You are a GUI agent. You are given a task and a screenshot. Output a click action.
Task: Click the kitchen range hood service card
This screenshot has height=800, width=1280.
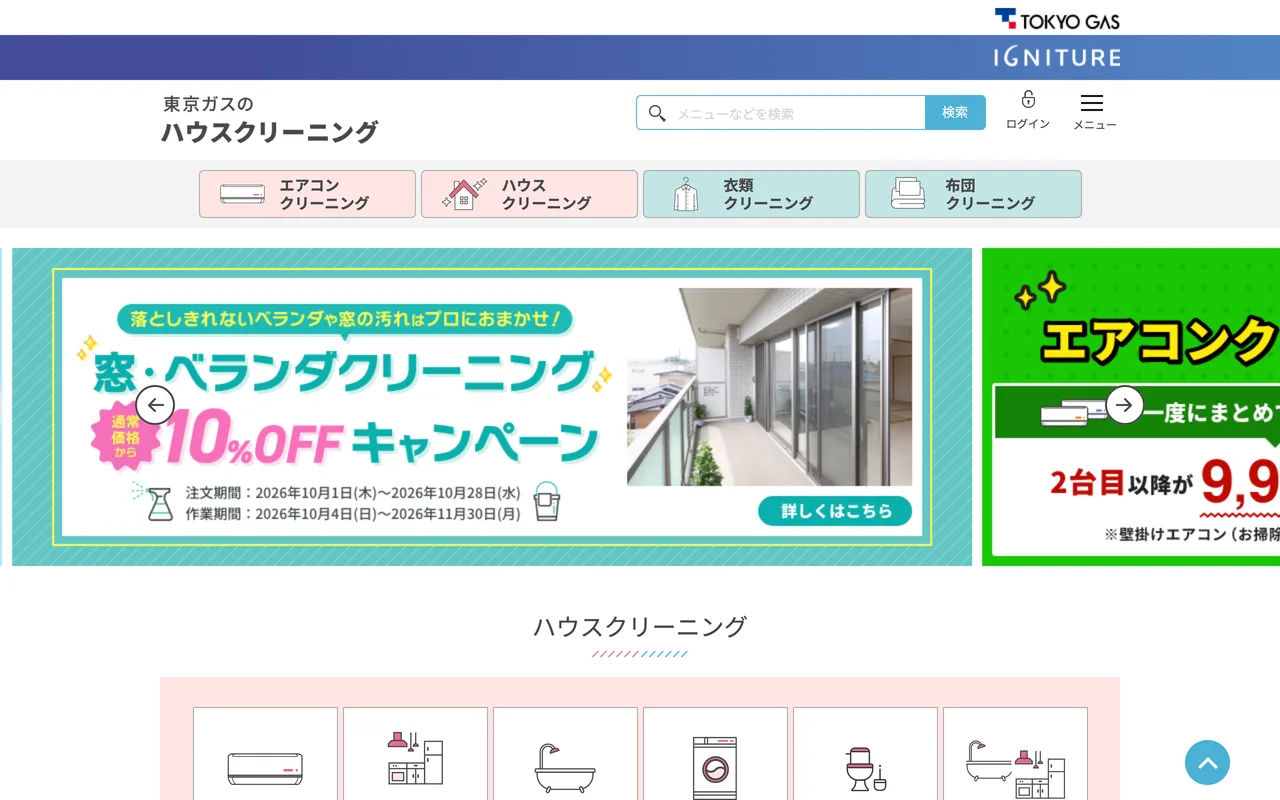(415, 754)
